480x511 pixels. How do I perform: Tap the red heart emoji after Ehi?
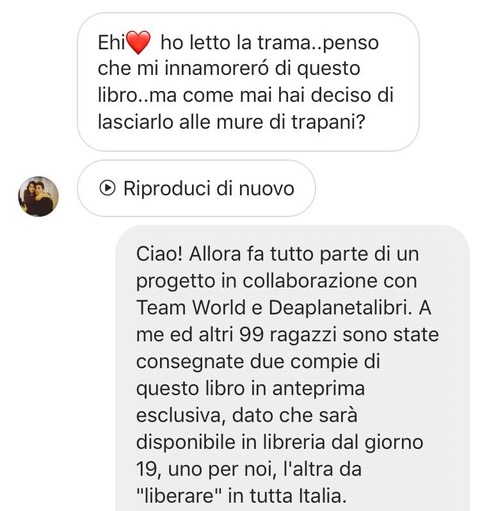click(x=138, y=42)
